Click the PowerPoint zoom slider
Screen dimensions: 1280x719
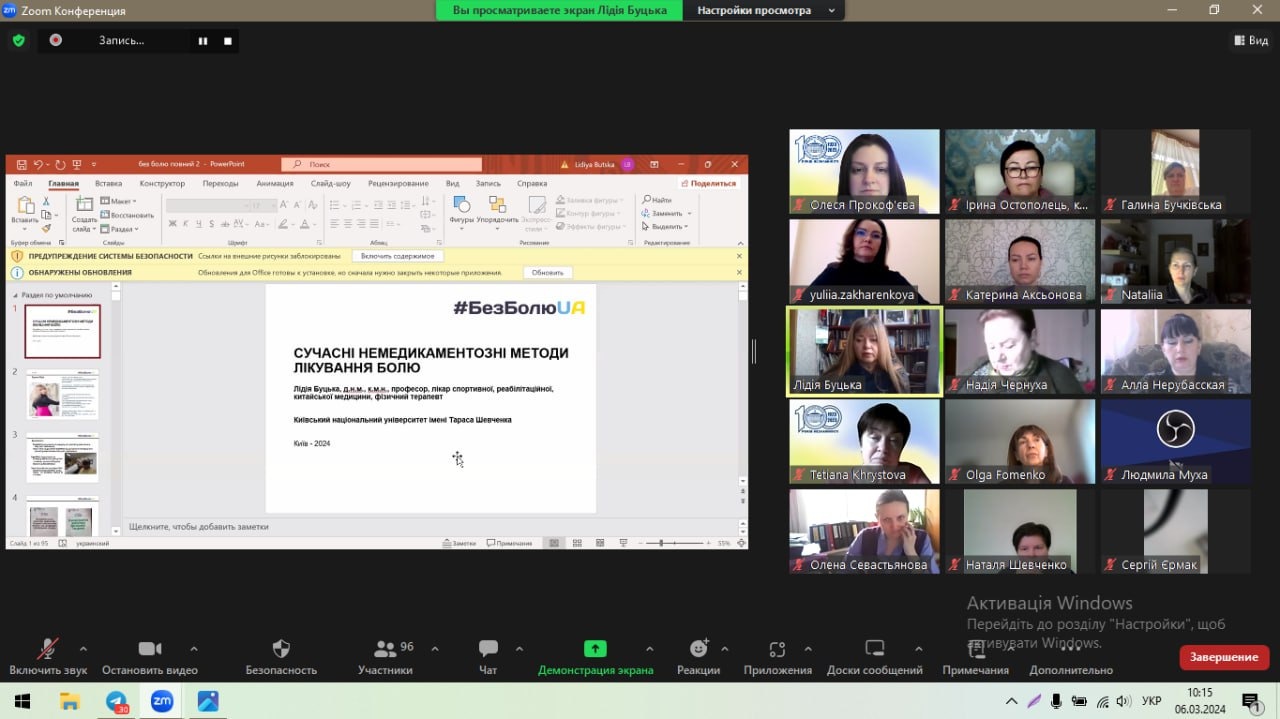pyautogui.click(x=662, y=543)
